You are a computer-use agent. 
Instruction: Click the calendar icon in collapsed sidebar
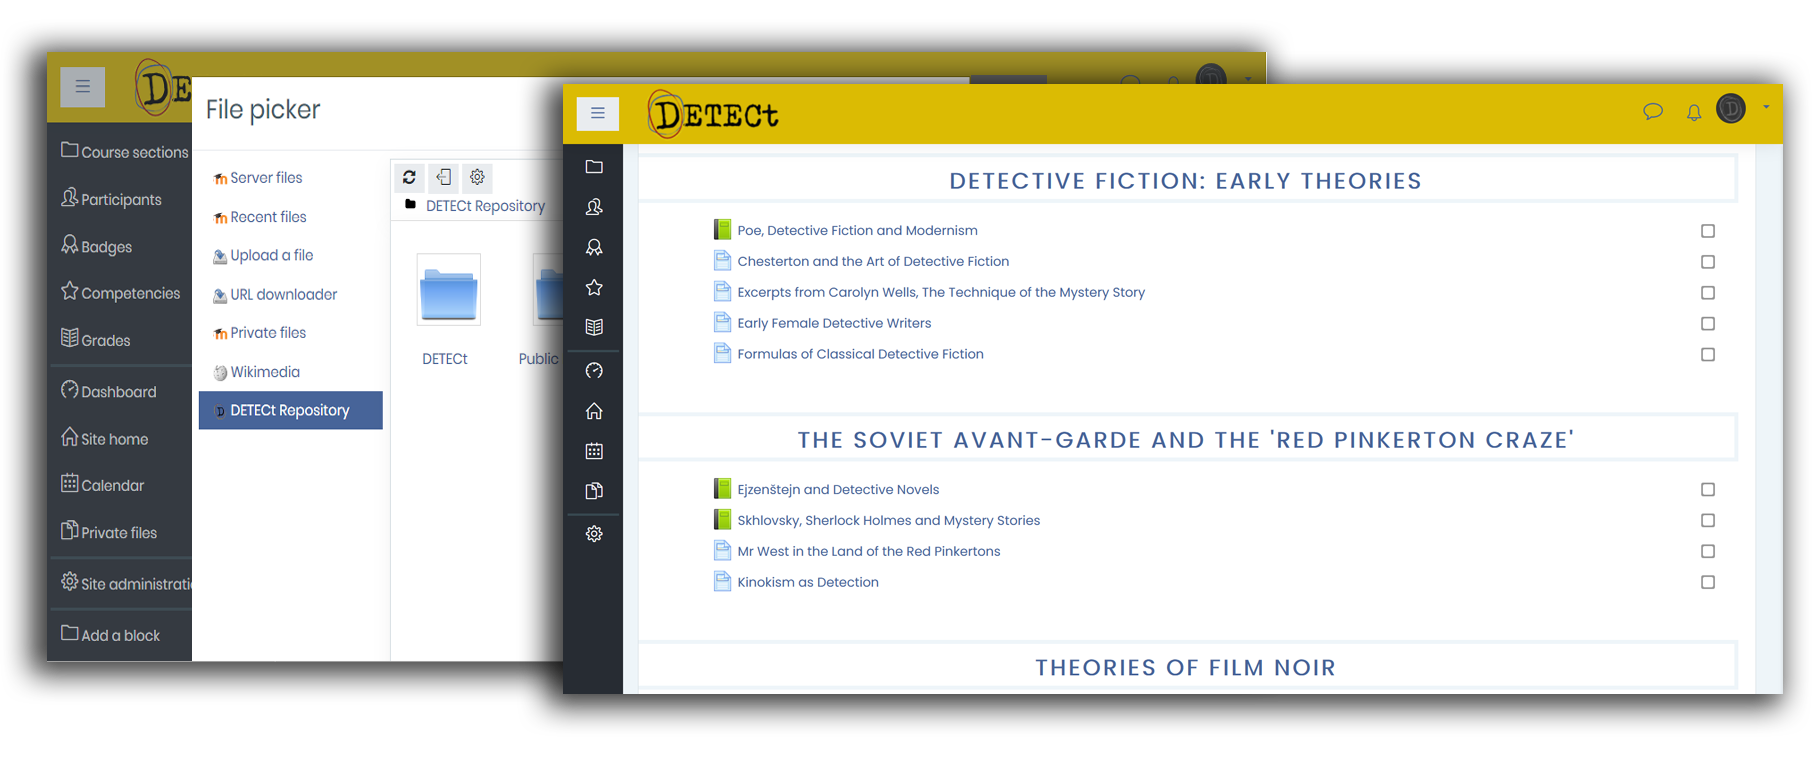(594, 451)
